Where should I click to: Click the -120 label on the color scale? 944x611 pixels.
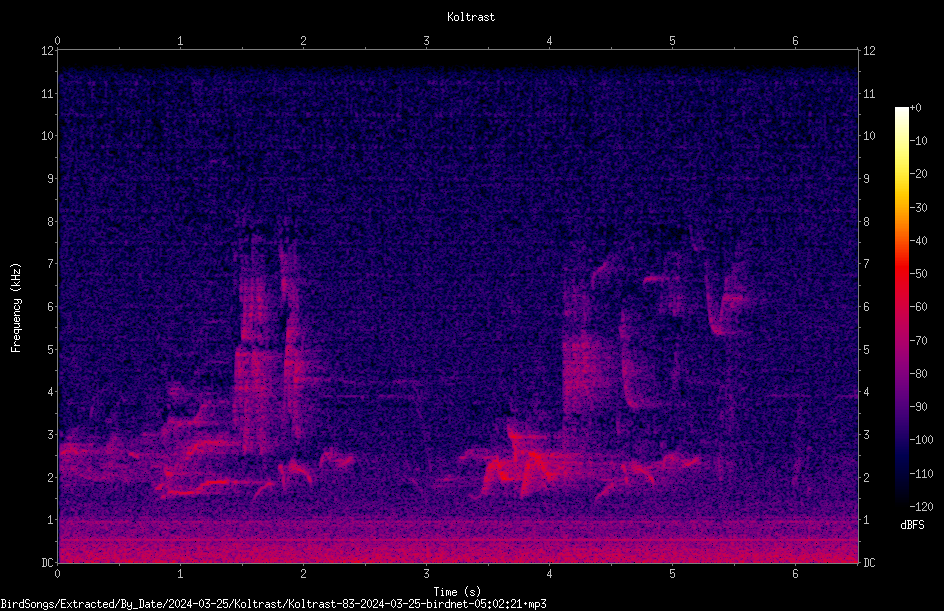(x=921, y=506)
